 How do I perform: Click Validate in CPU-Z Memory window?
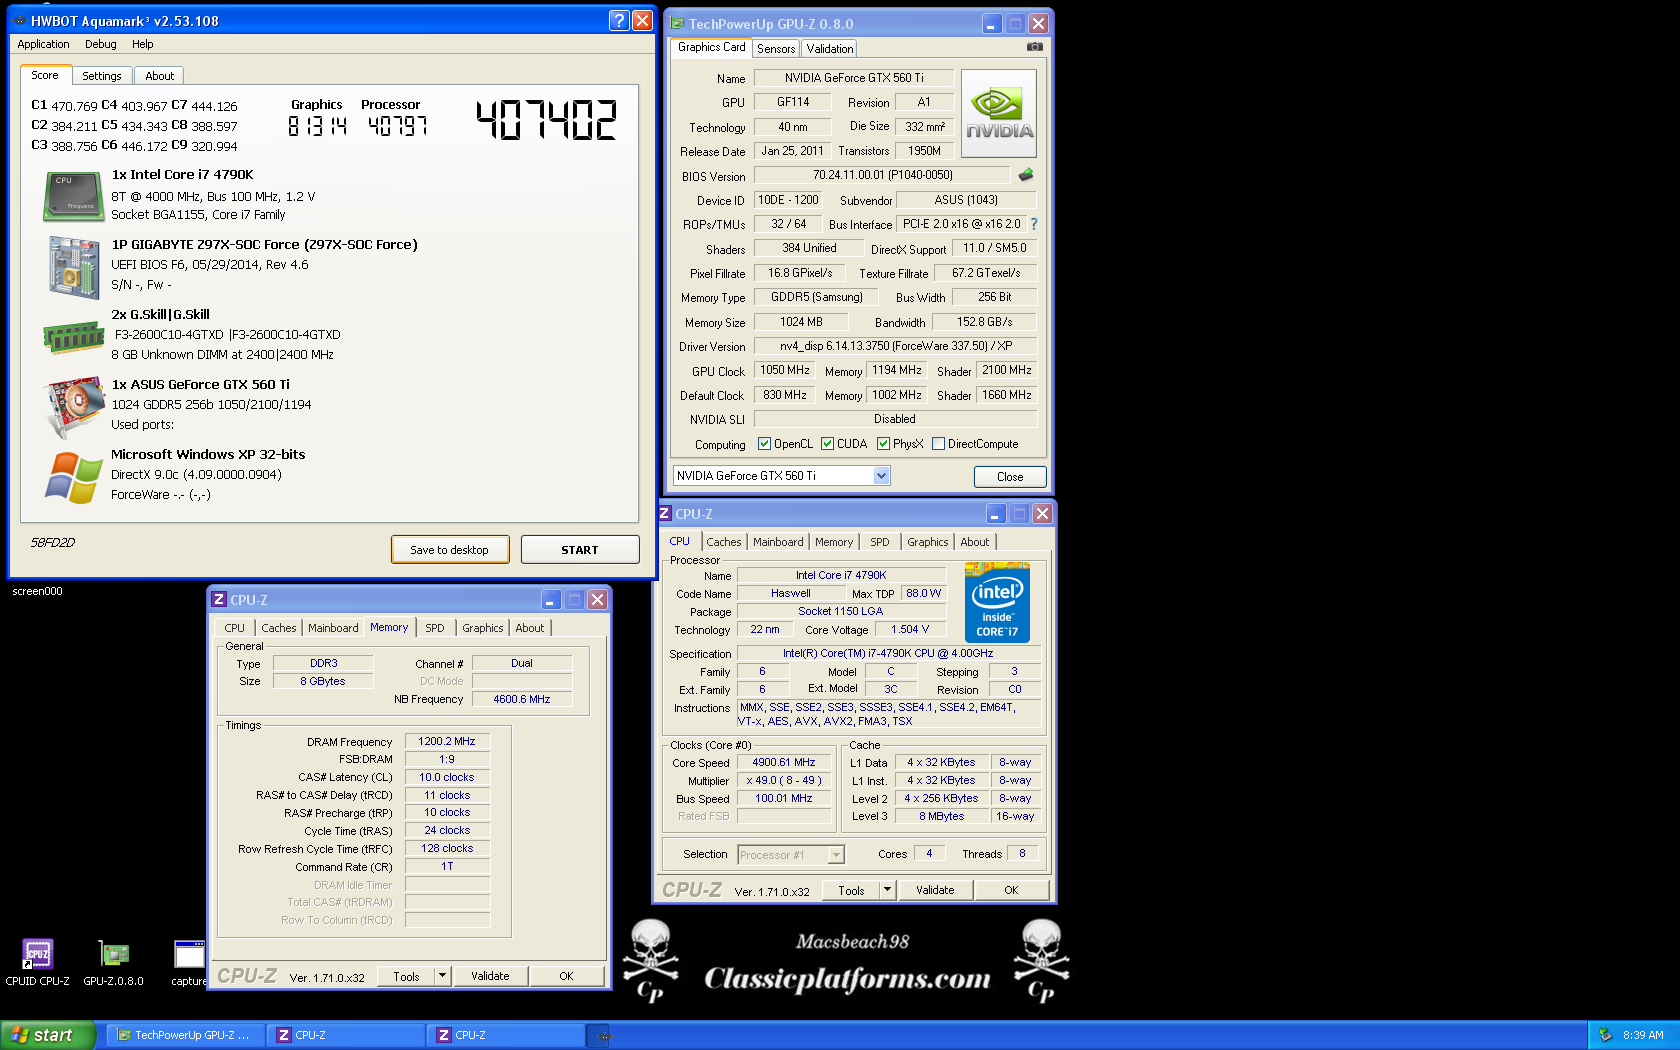tap(490, 976)
